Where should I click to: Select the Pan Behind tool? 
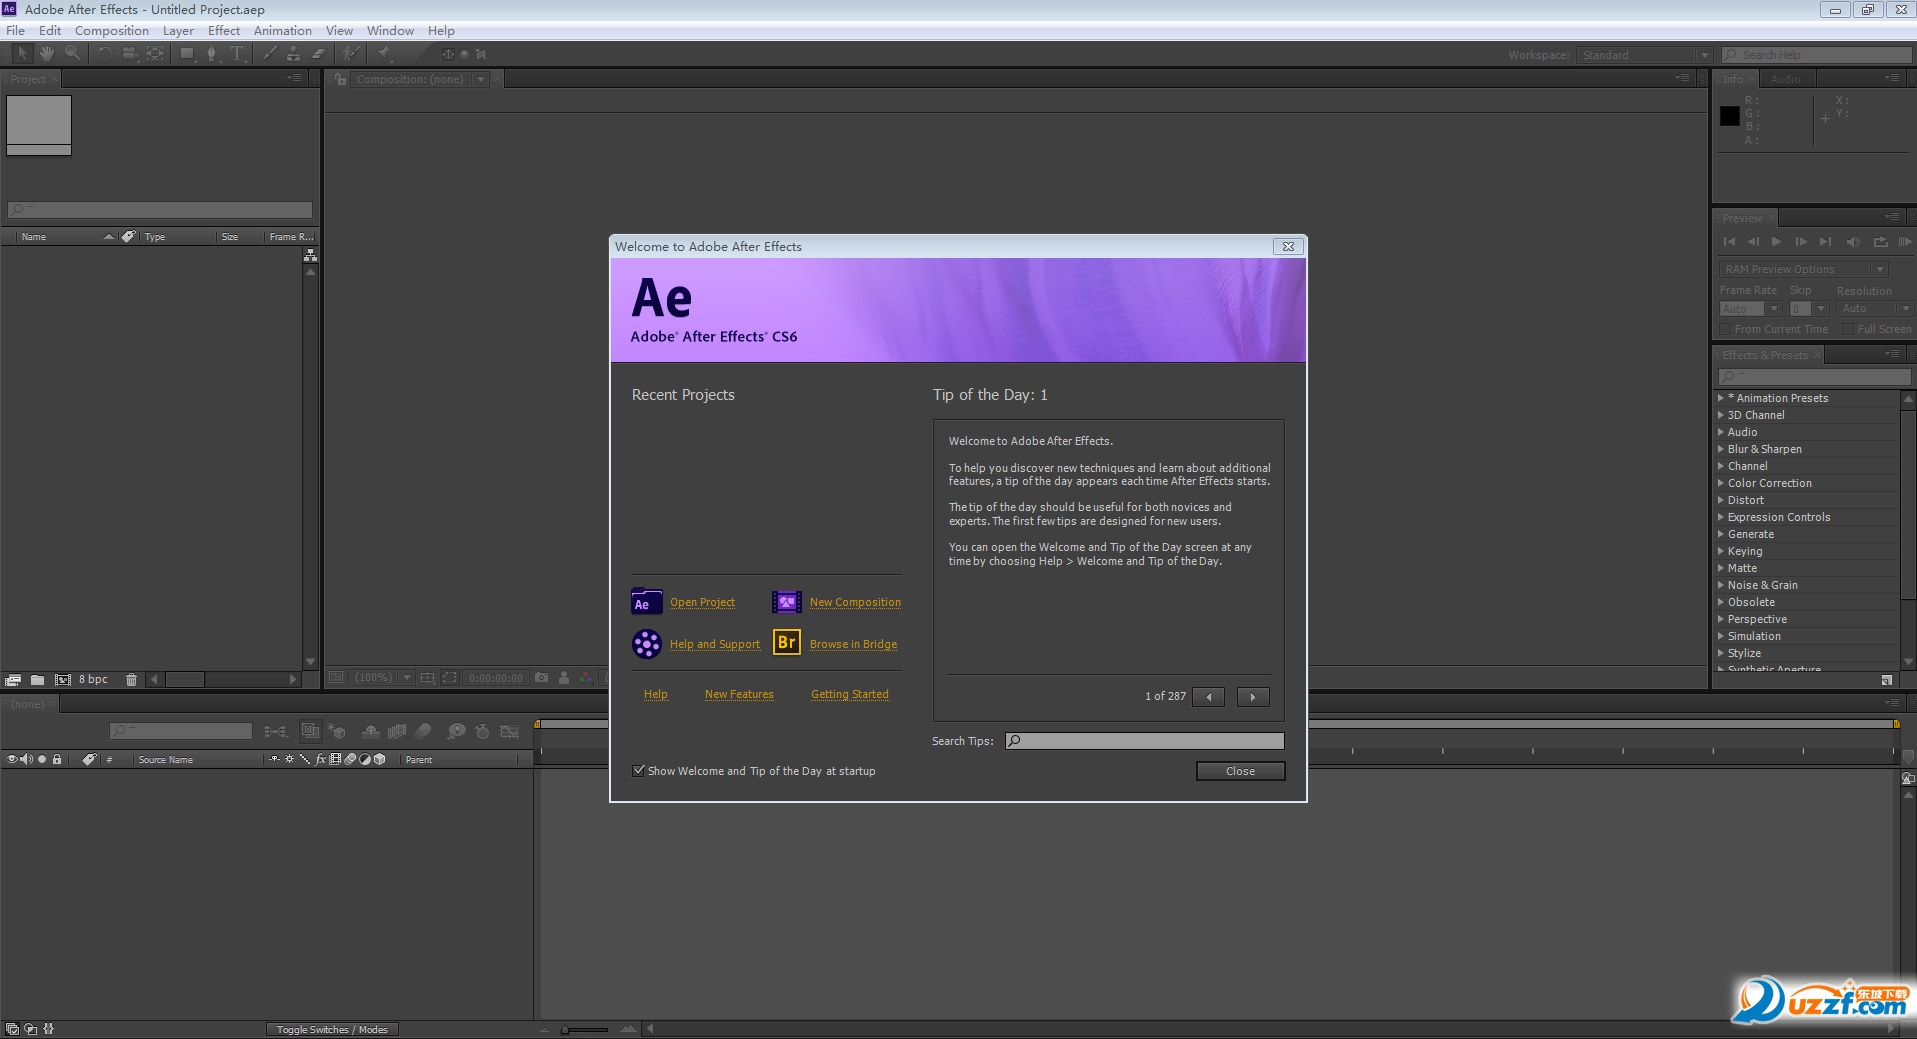(155, 53)
